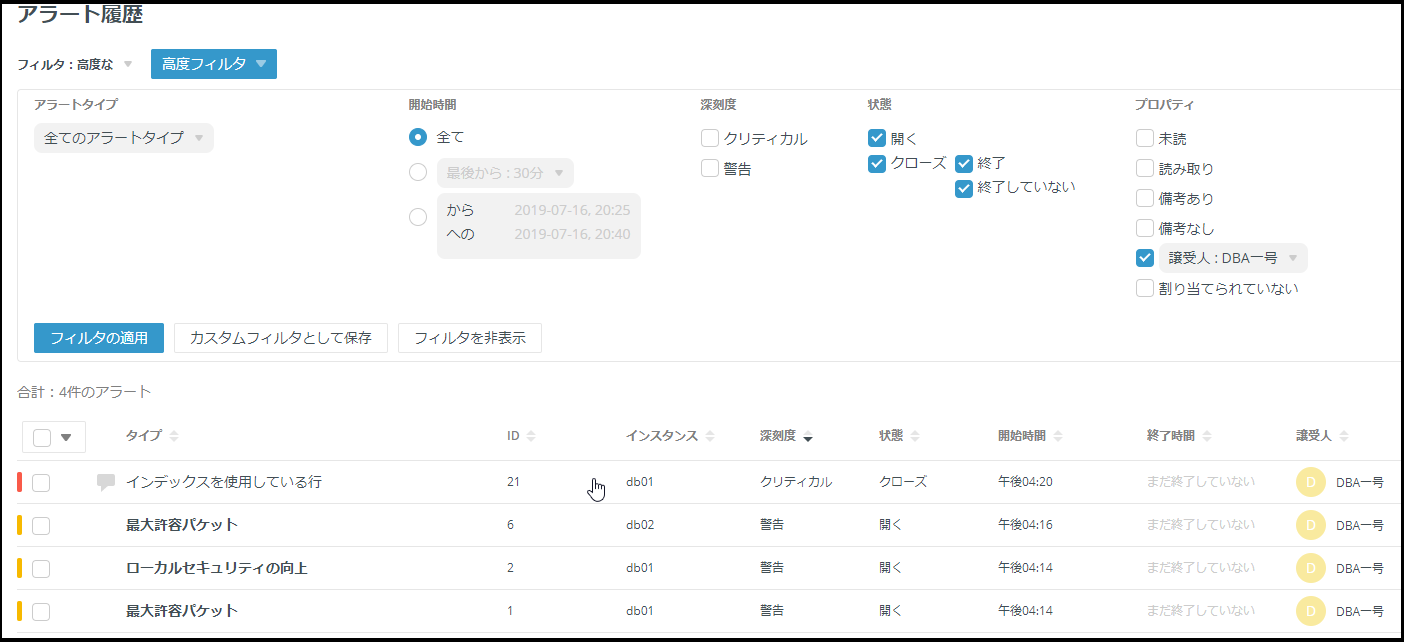Open the 高度フィルタ dropdown button
Image resolution: width=1404 pixels, height=642 pixels.
(214, 64)
